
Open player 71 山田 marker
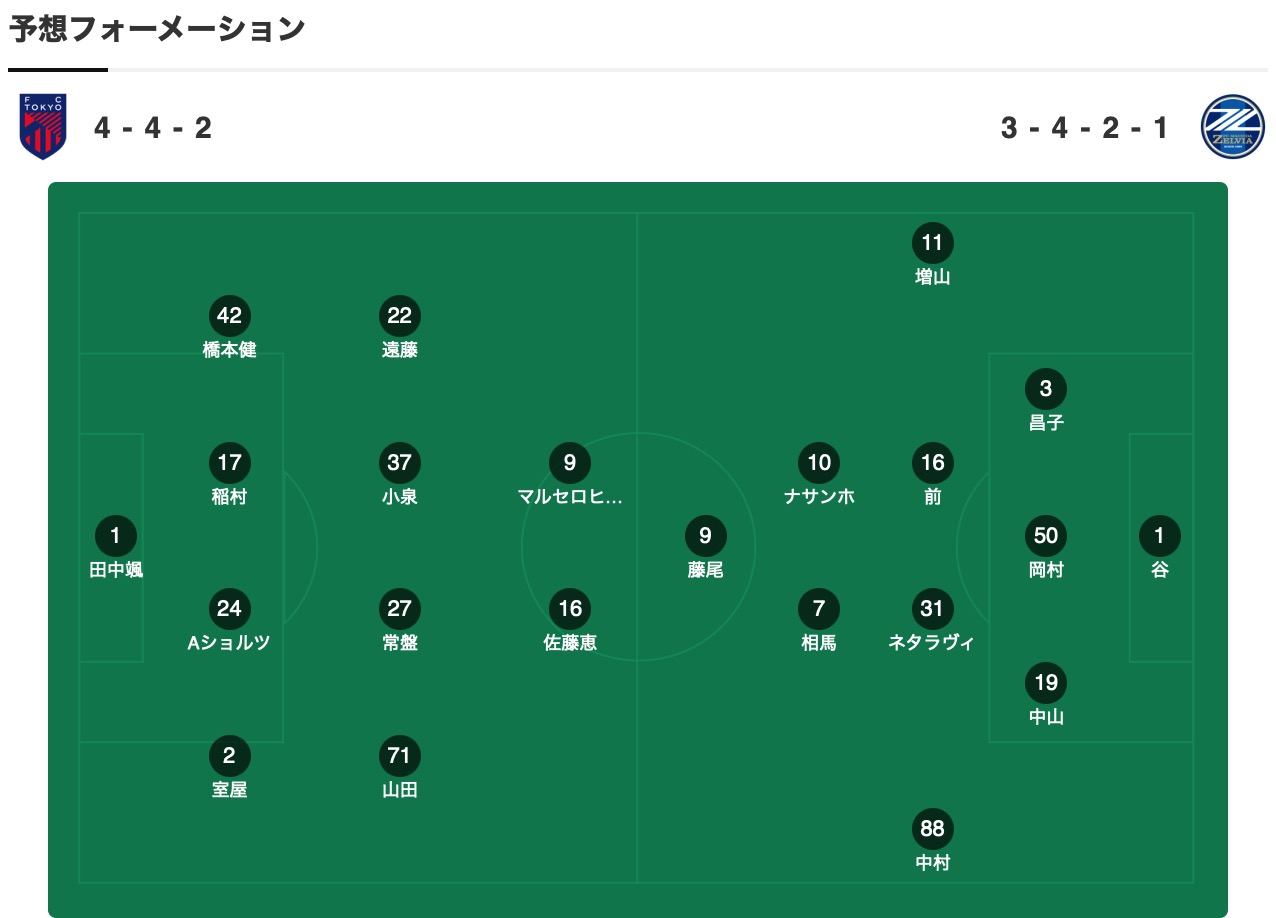tap(400, 756)
